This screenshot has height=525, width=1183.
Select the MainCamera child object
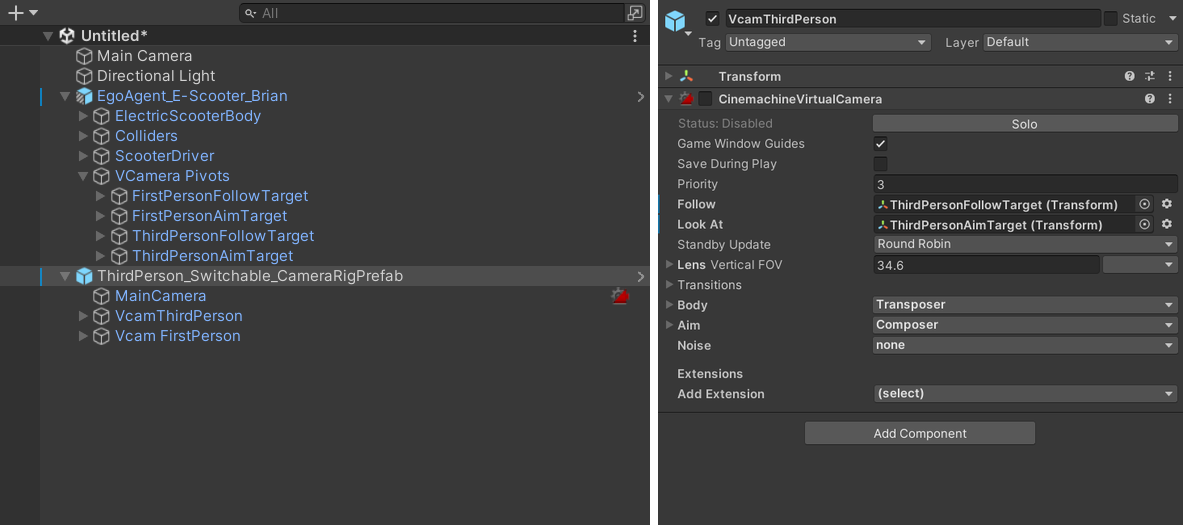point(161,296)
